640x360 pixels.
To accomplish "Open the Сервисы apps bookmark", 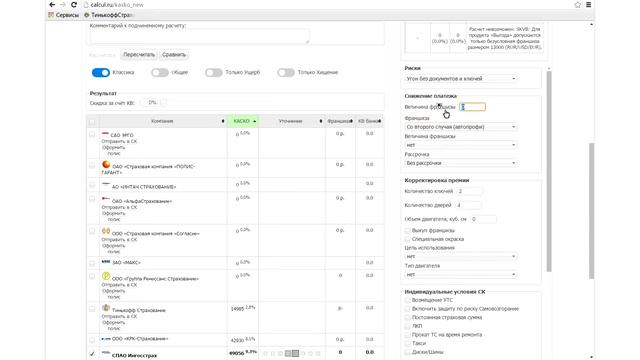I will pos(64,15).
